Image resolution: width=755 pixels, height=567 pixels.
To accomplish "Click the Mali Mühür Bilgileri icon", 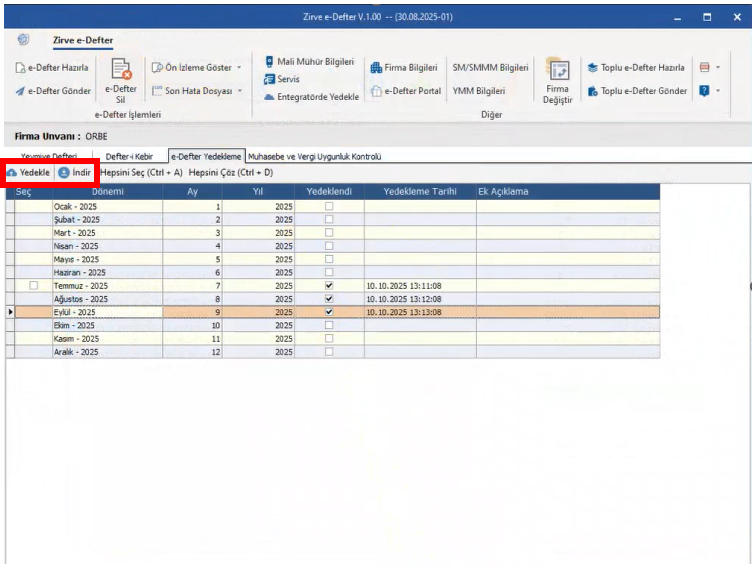I will point(270,62).
